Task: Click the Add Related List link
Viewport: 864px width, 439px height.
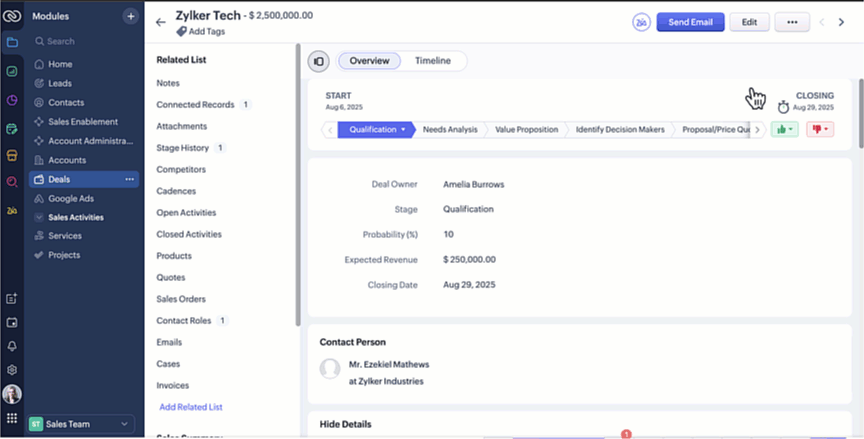Action: [x=190, y=407]
